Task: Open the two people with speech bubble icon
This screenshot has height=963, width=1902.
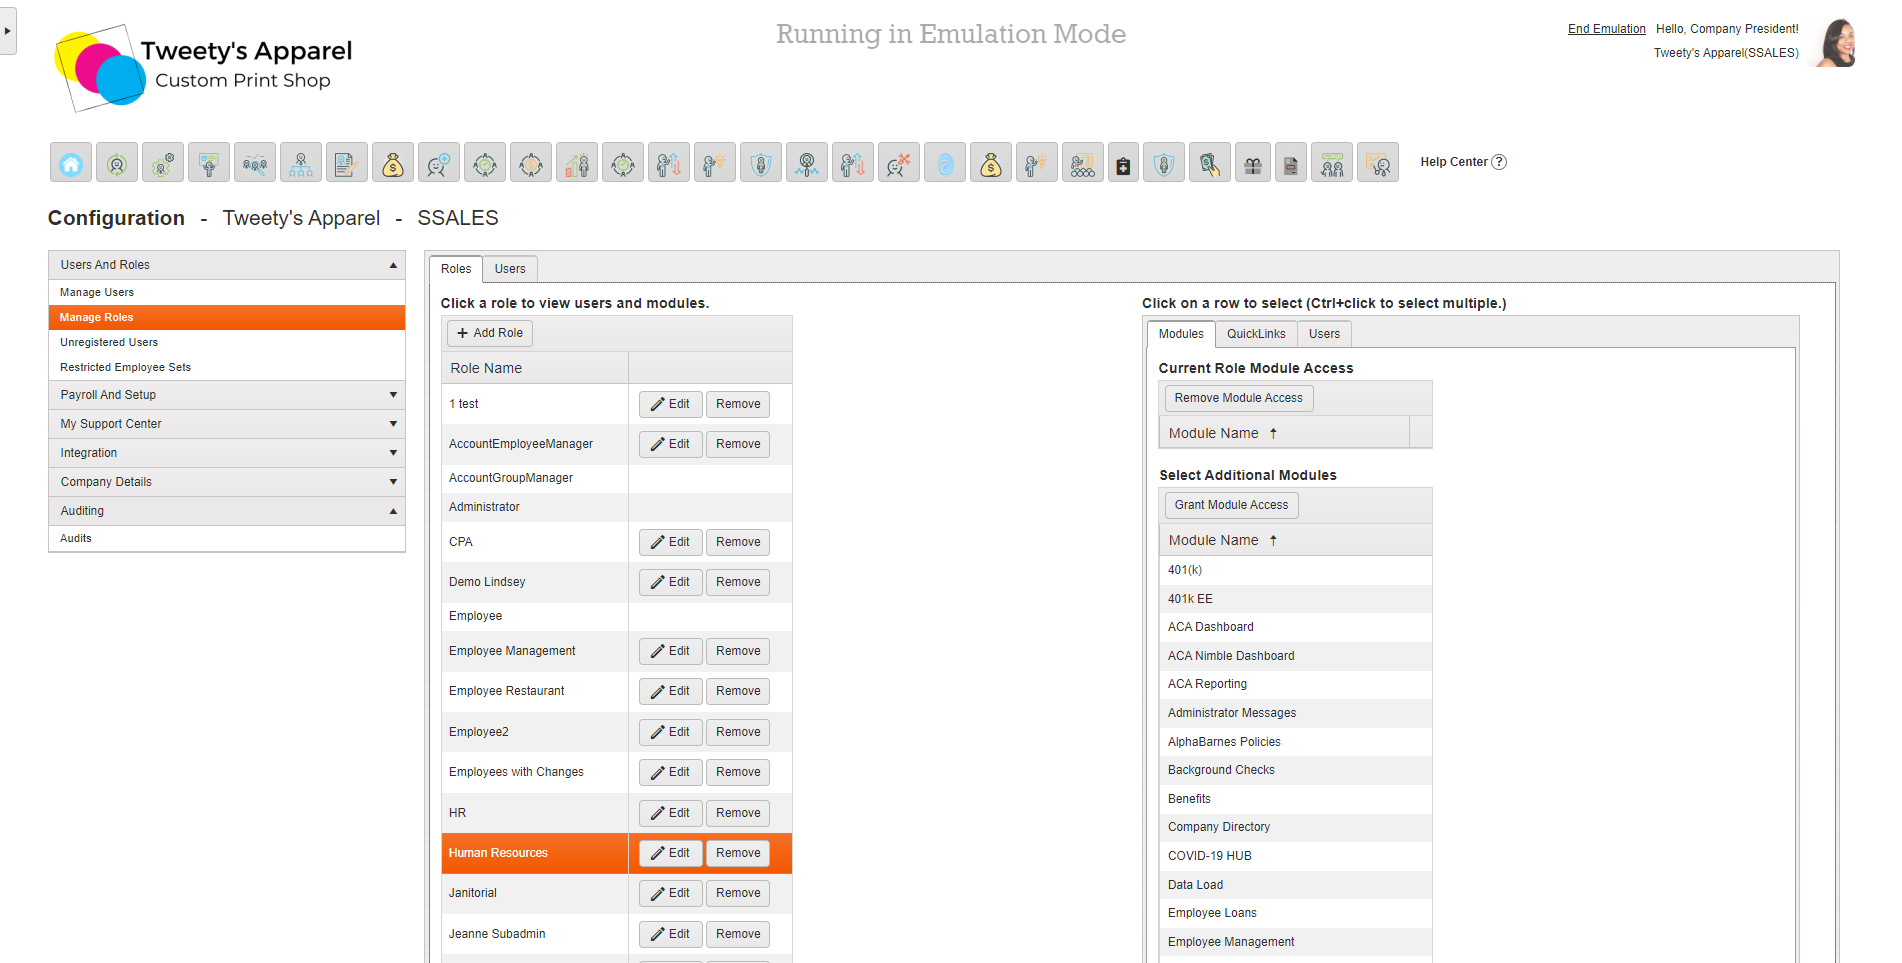Action: pos(1332,162)
